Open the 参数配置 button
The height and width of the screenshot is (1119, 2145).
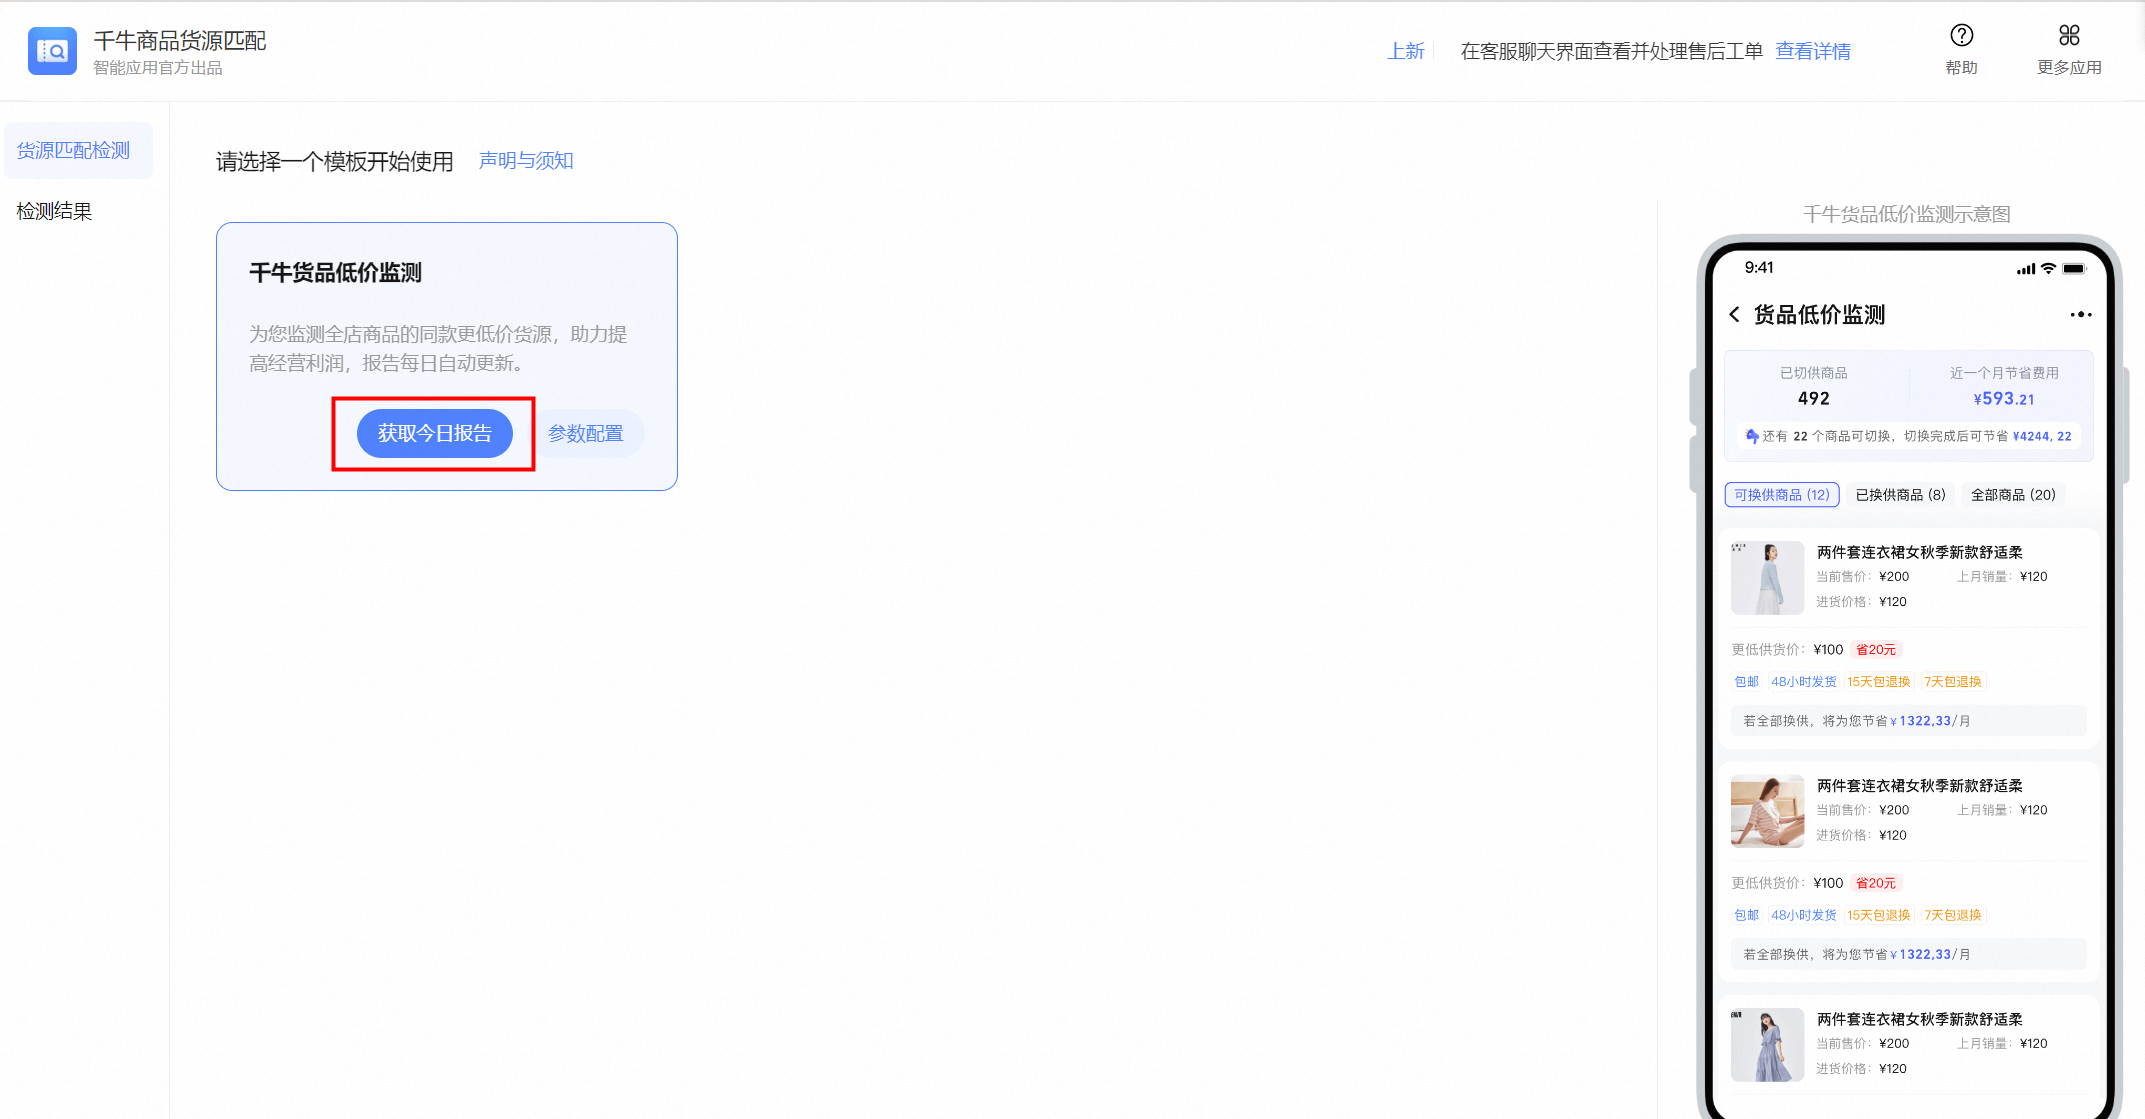pyautogui.click(x=586, y=433)
